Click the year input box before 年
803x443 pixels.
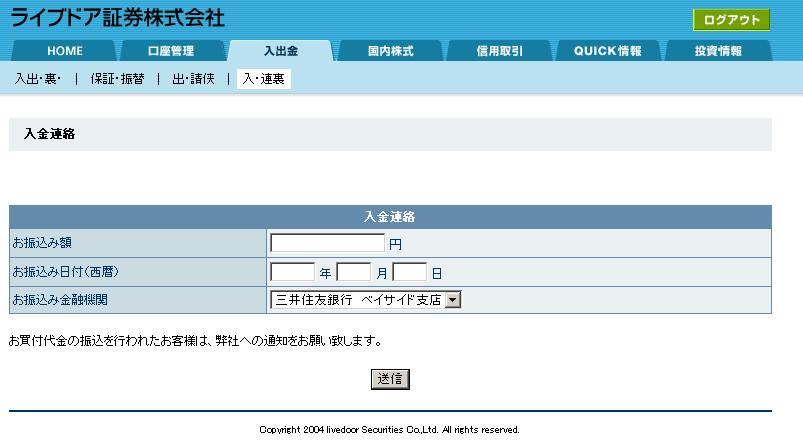click(292, 271)
